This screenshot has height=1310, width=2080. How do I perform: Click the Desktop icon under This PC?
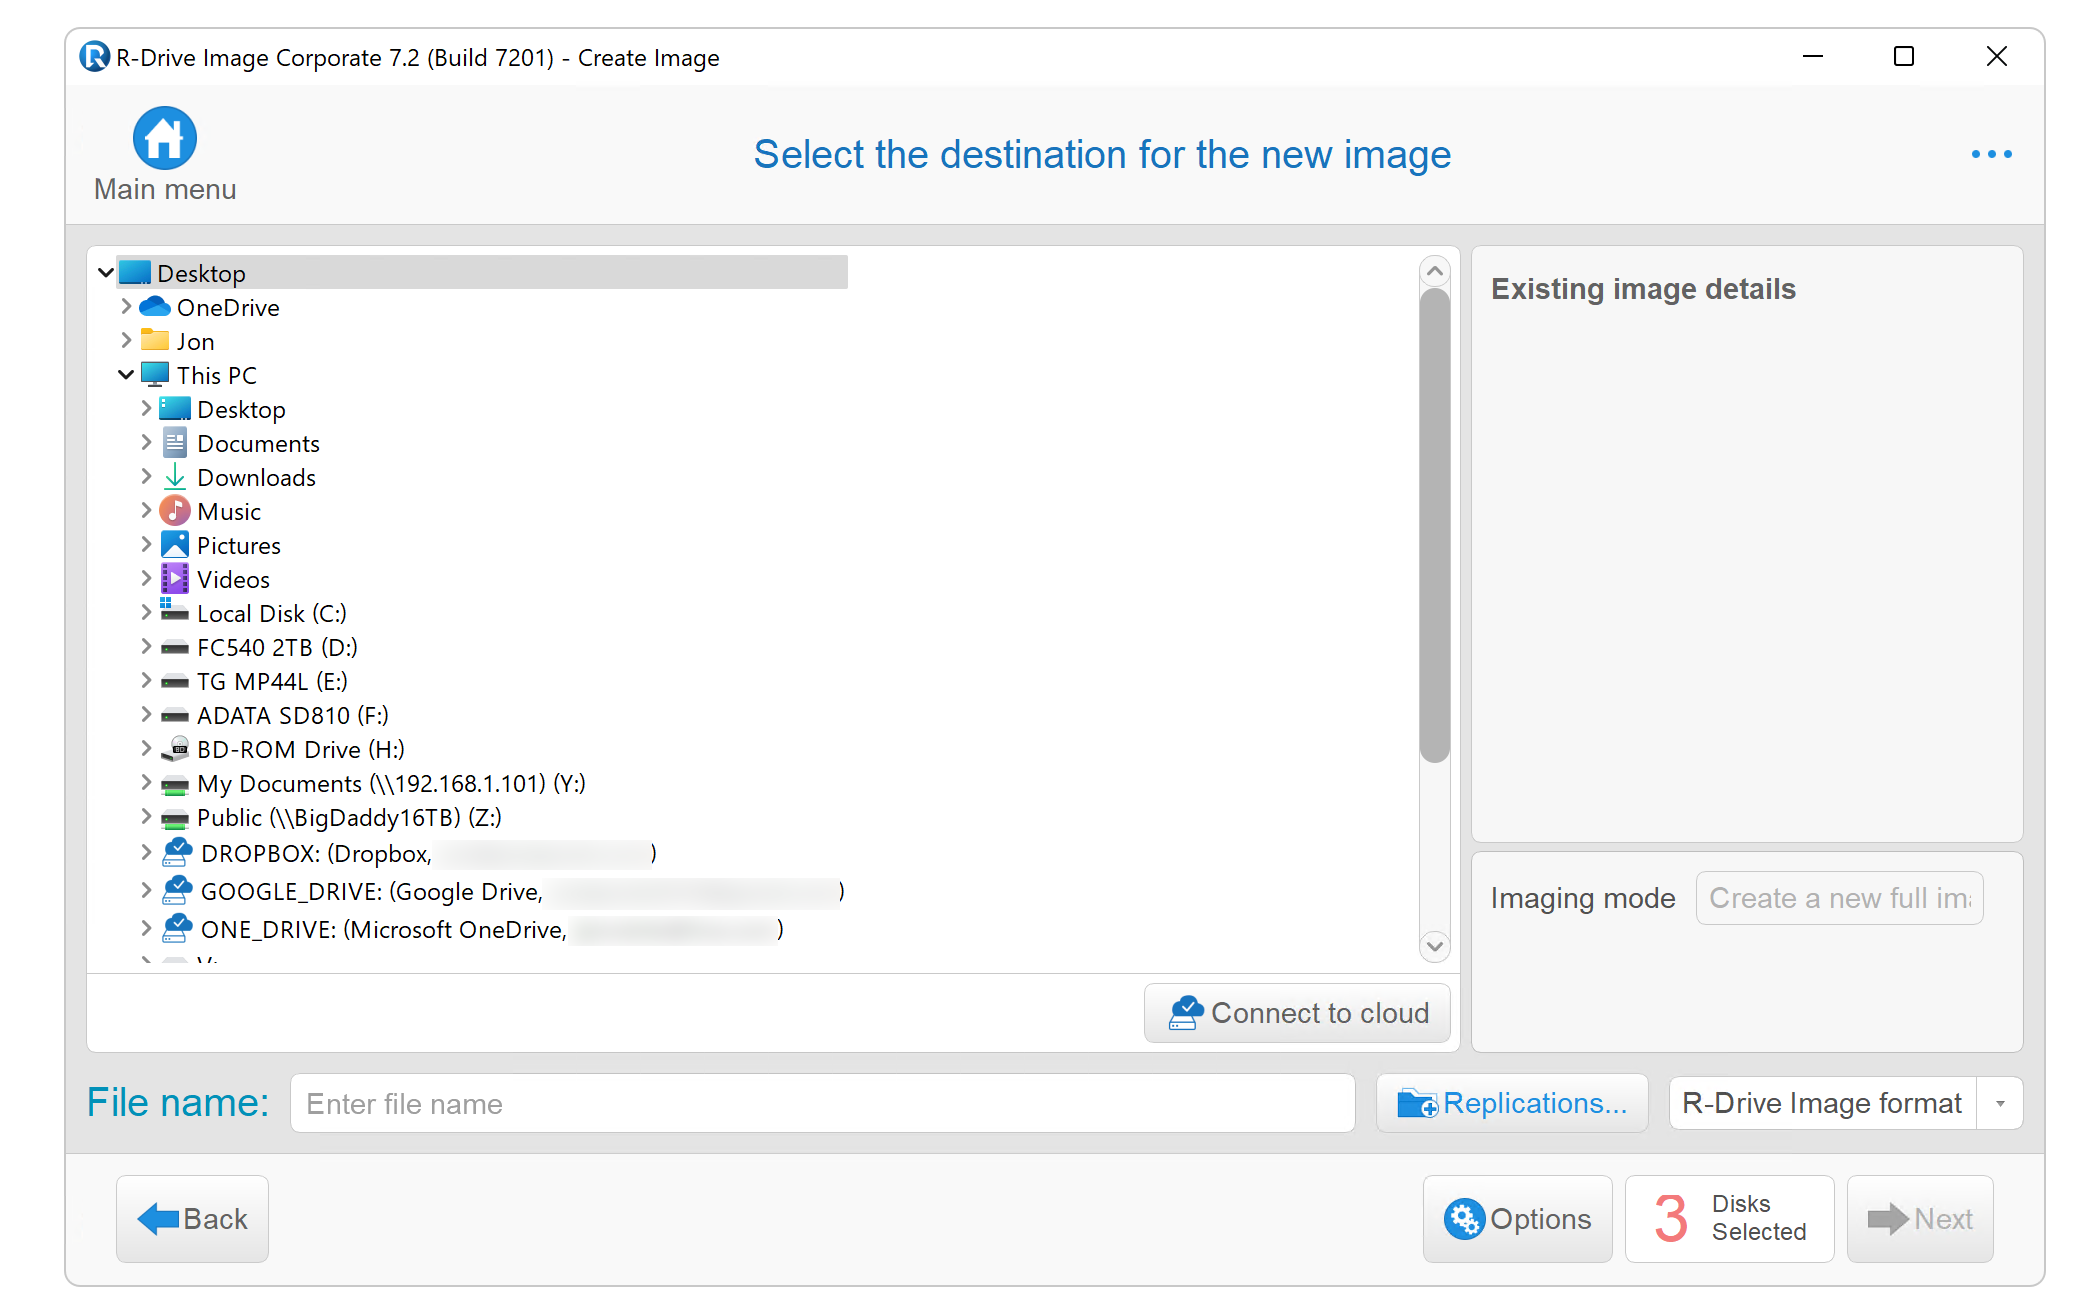(x=175, y=408)
